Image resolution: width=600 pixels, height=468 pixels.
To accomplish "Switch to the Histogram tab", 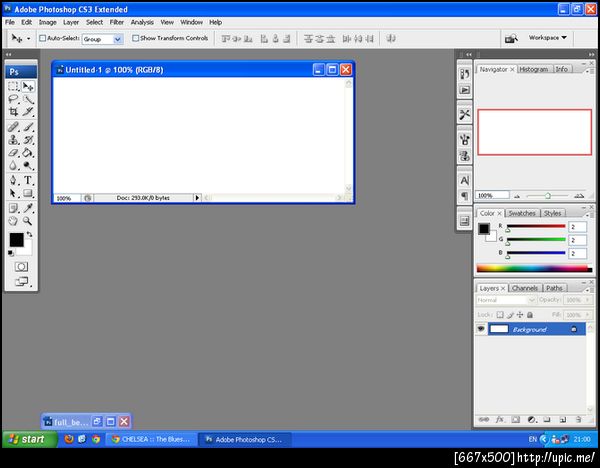I will [534, 69].
